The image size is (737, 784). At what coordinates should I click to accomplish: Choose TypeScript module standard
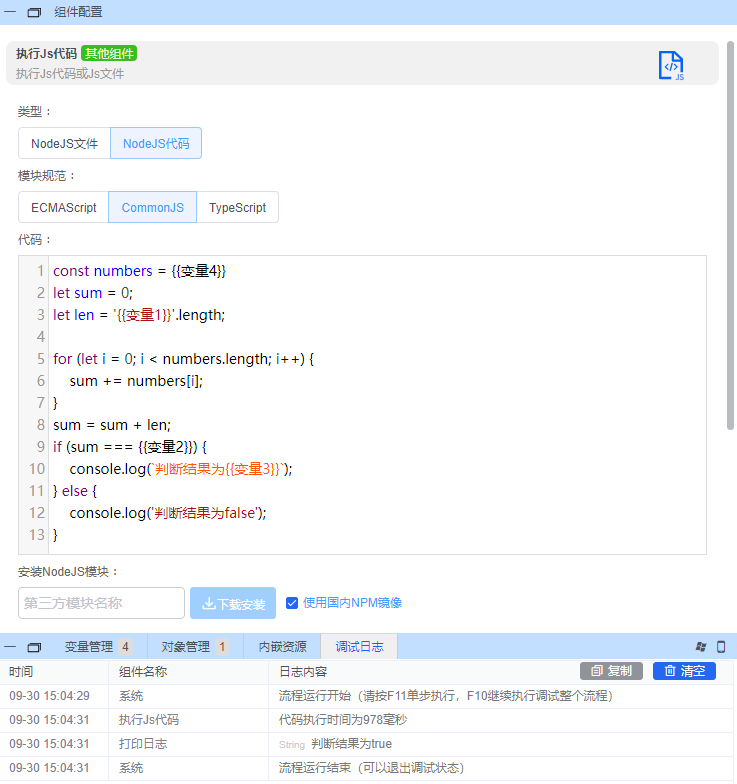pos(237,208)
